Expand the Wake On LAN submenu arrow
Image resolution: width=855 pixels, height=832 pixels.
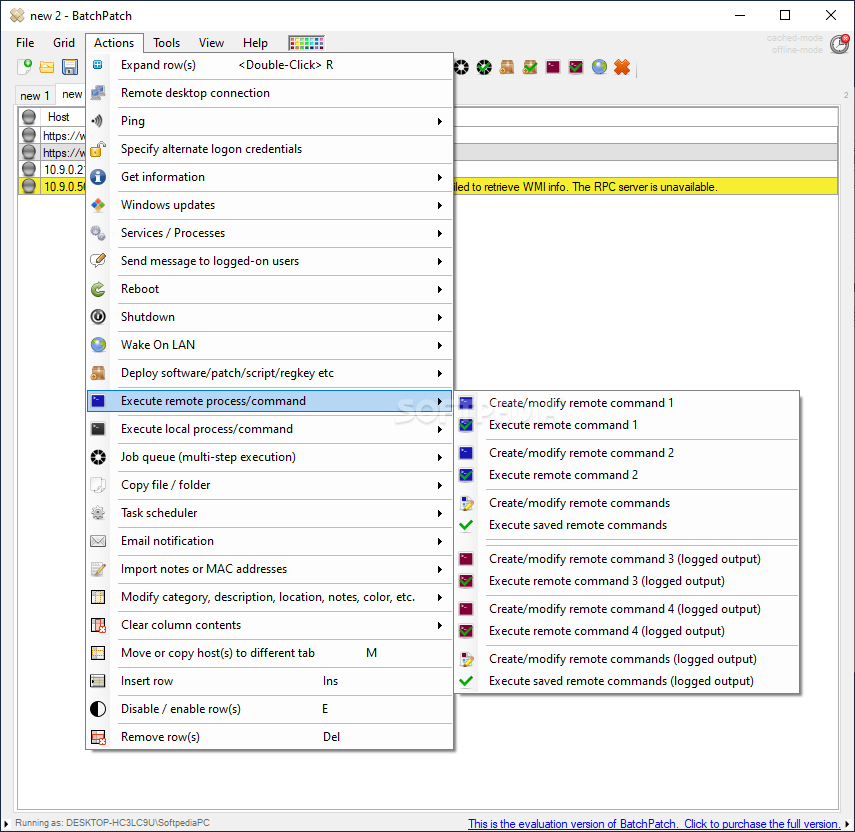click(439, 345)
